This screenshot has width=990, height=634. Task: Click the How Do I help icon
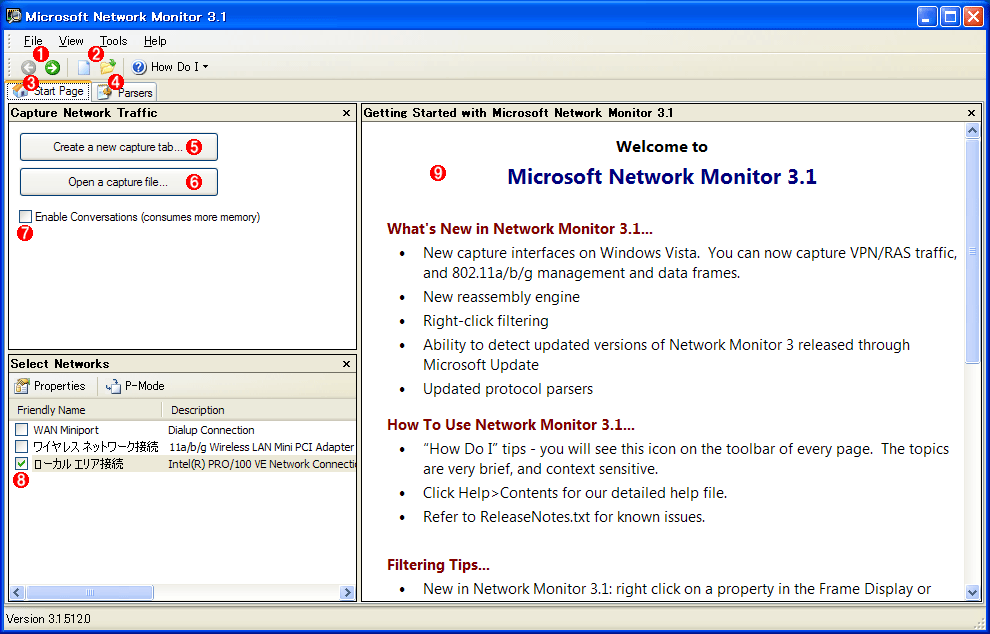(139, 67)
